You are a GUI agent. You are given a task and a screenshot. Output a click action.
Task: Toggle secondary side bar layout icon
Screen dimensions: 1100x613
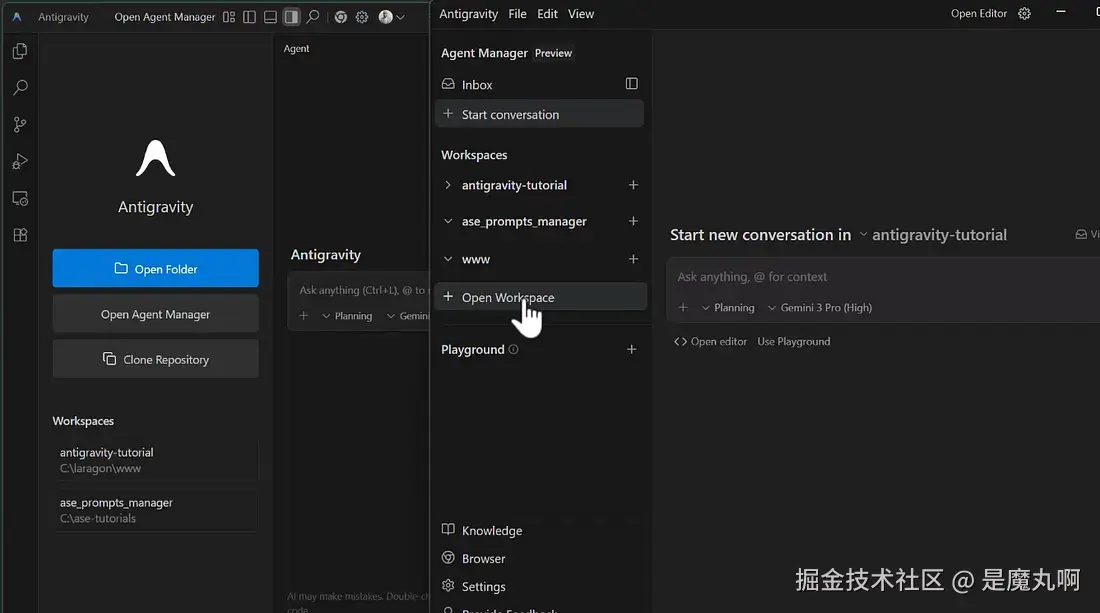[291, 17]
